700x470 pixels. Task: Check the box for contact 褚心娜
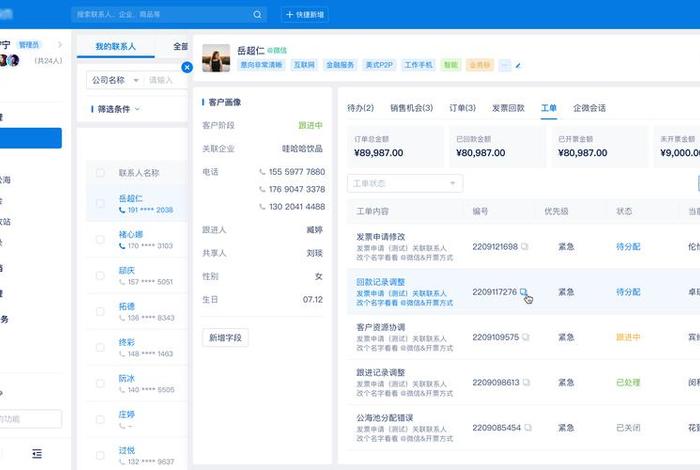(100, 240)
